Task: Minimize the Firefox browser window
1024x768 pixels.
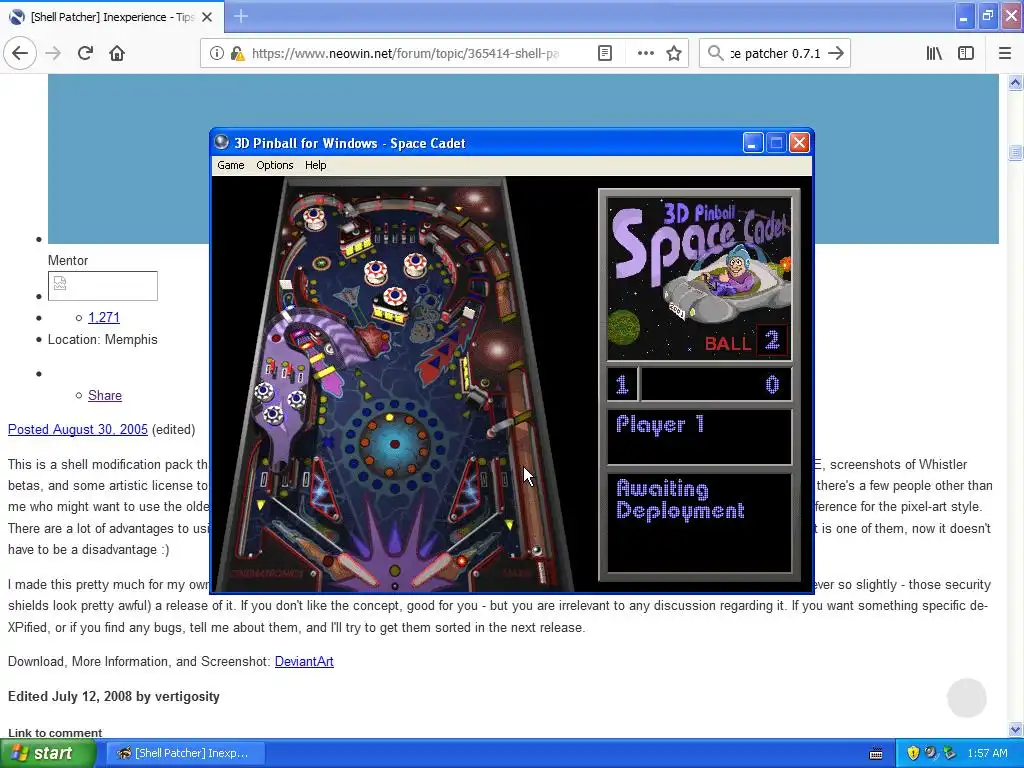Action: click(964, 17)
